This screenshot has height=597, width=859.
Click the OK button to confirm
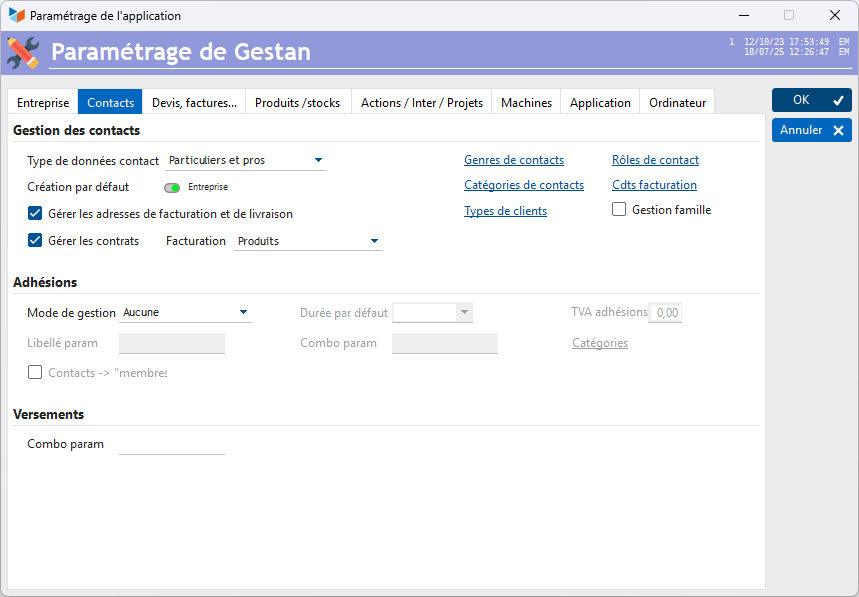pos(811,100)
